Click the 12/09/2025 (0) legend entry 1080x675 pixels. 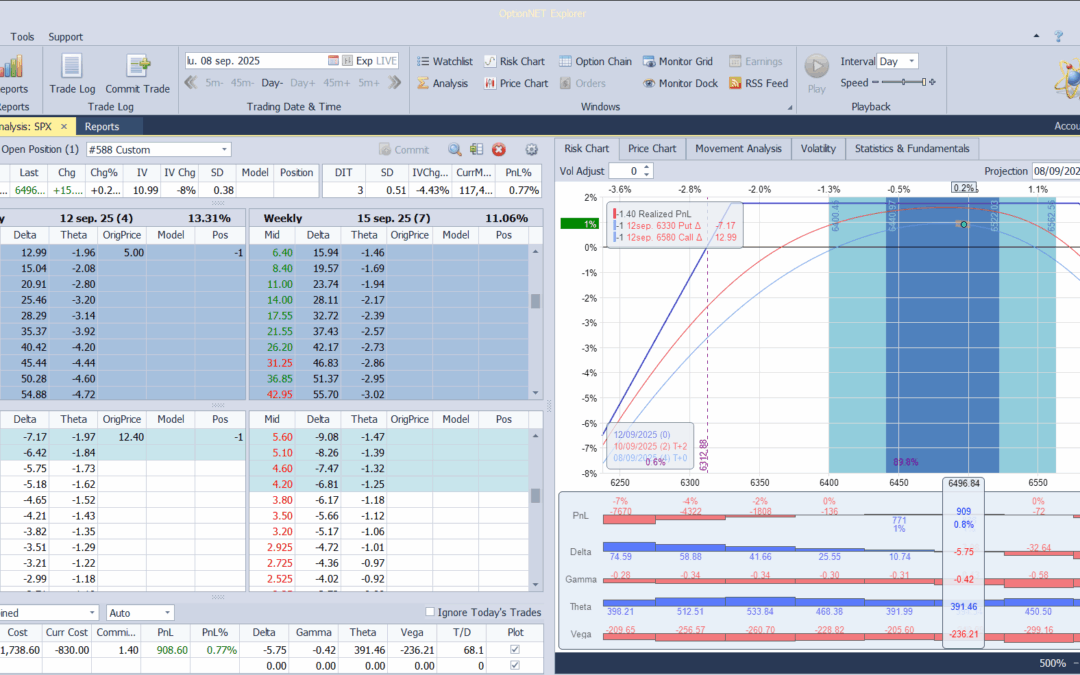click(x=641, y=435)
